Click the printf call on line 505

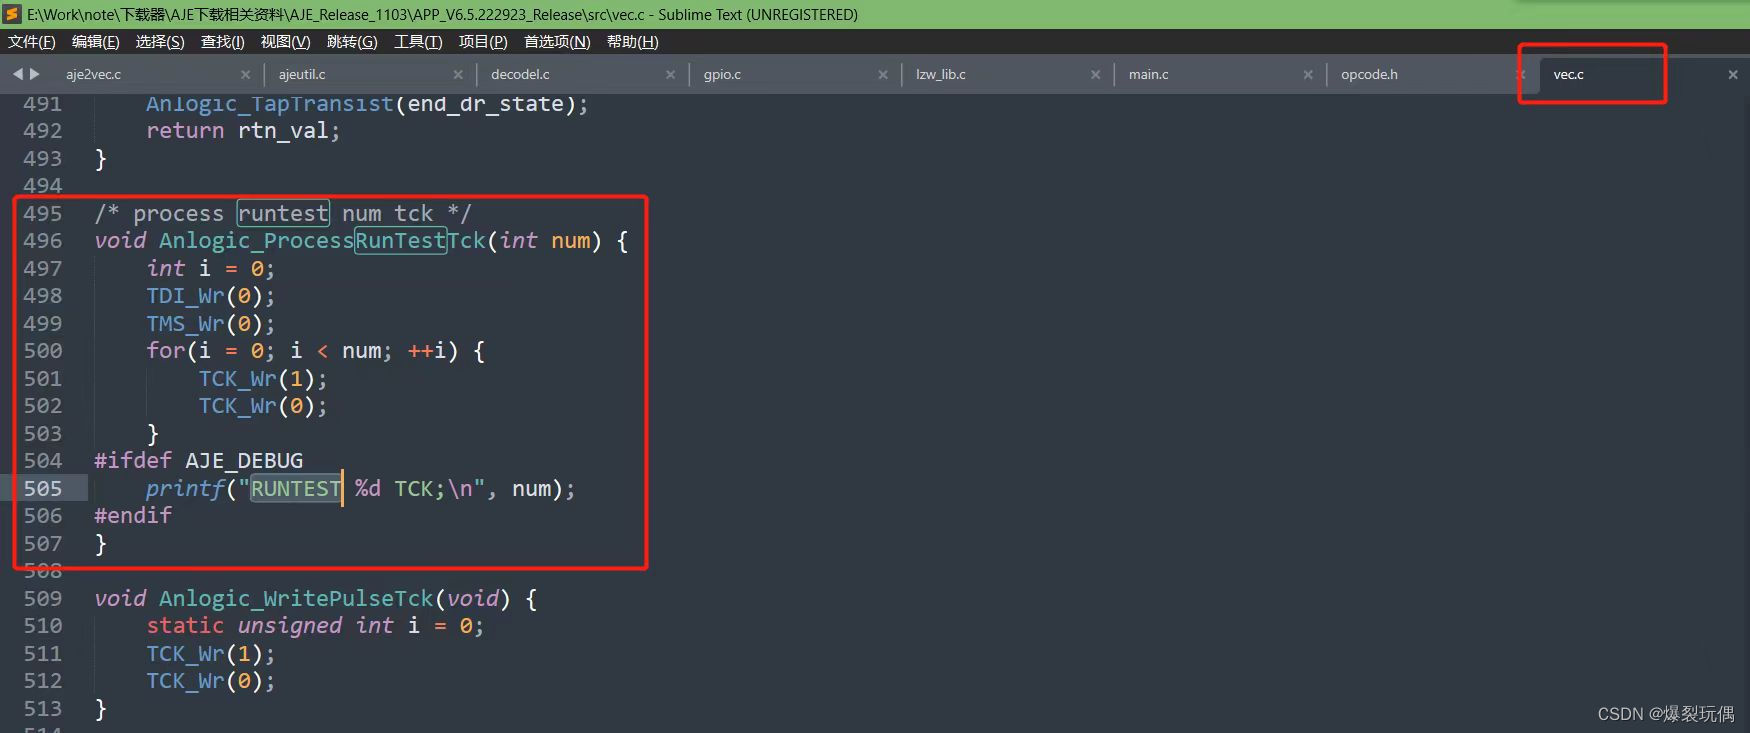(x=360, y=489)
